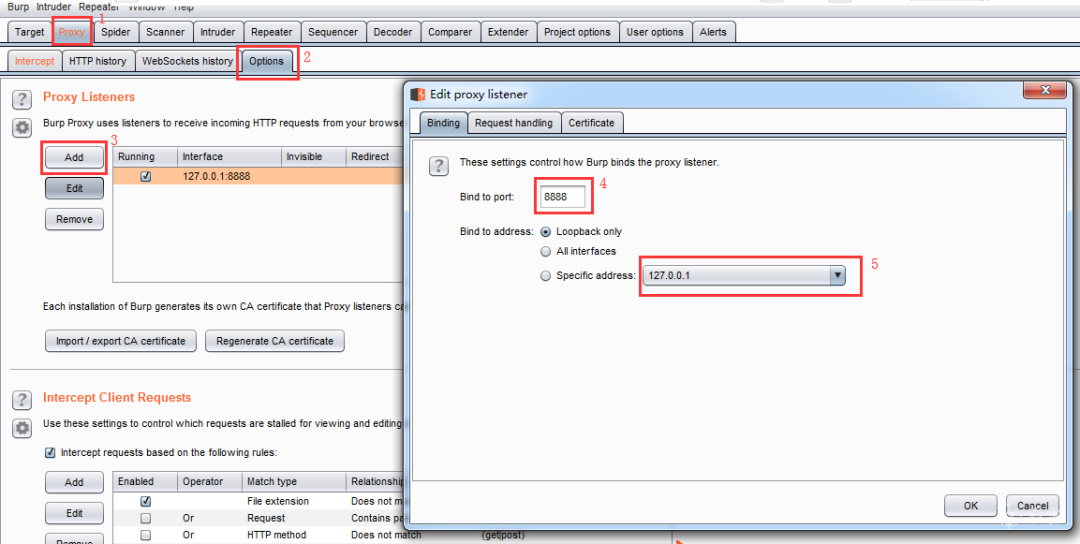The height and width of the screenshot is (544, 1080).
Task: Disable intercept requests based on rules checkbox
Action: pos(50,453)
